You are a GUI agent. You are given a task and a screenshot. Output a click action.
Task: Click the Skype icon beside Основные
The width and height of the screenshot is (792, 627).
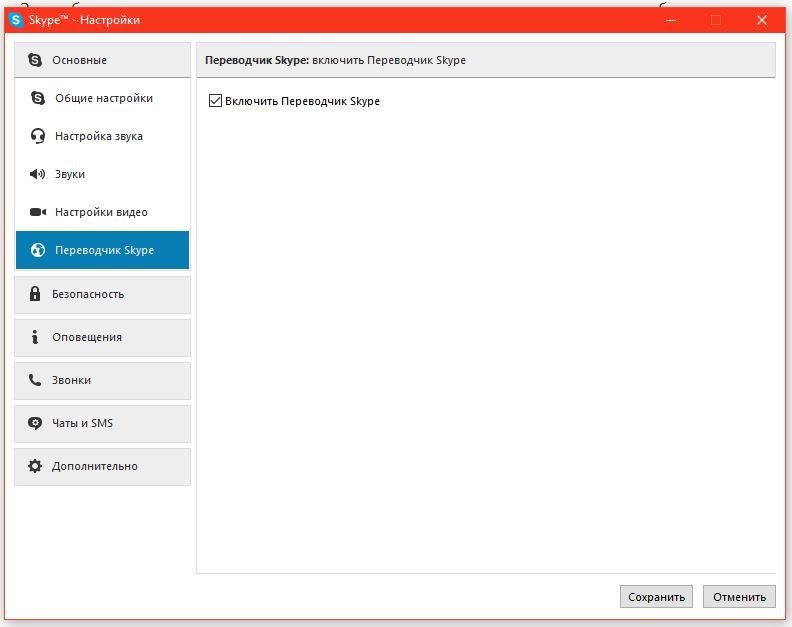click(x=35, y=60)
